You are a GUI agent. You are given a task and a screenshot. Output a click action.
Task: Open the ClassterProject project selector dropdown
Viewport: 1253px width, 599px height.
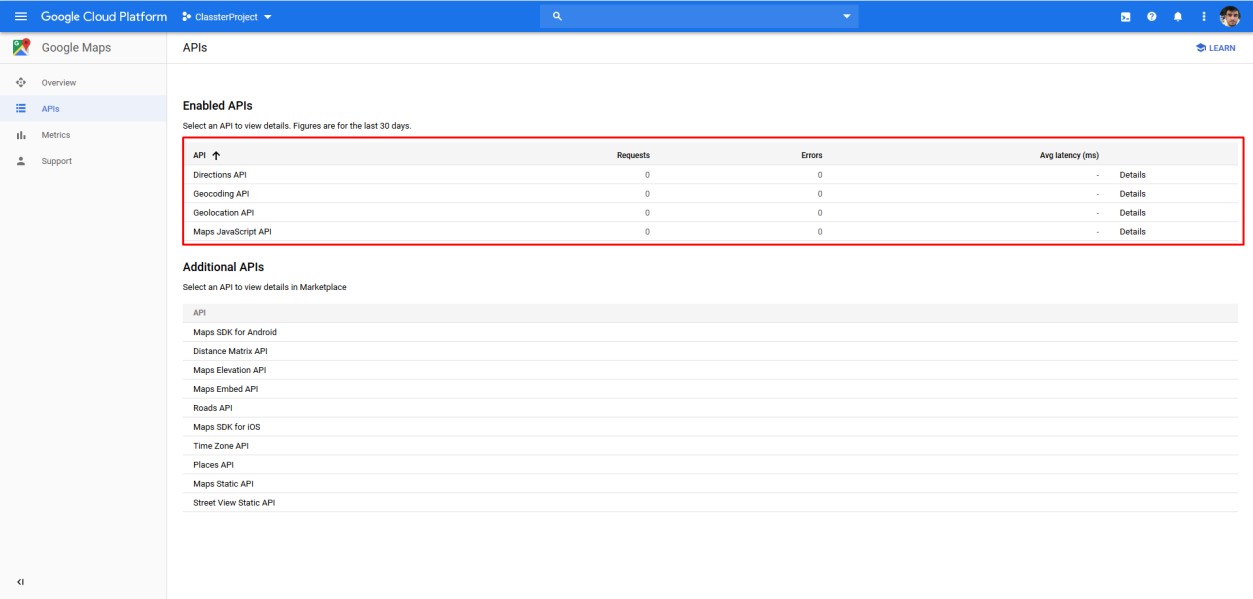(x=227, y=17)
